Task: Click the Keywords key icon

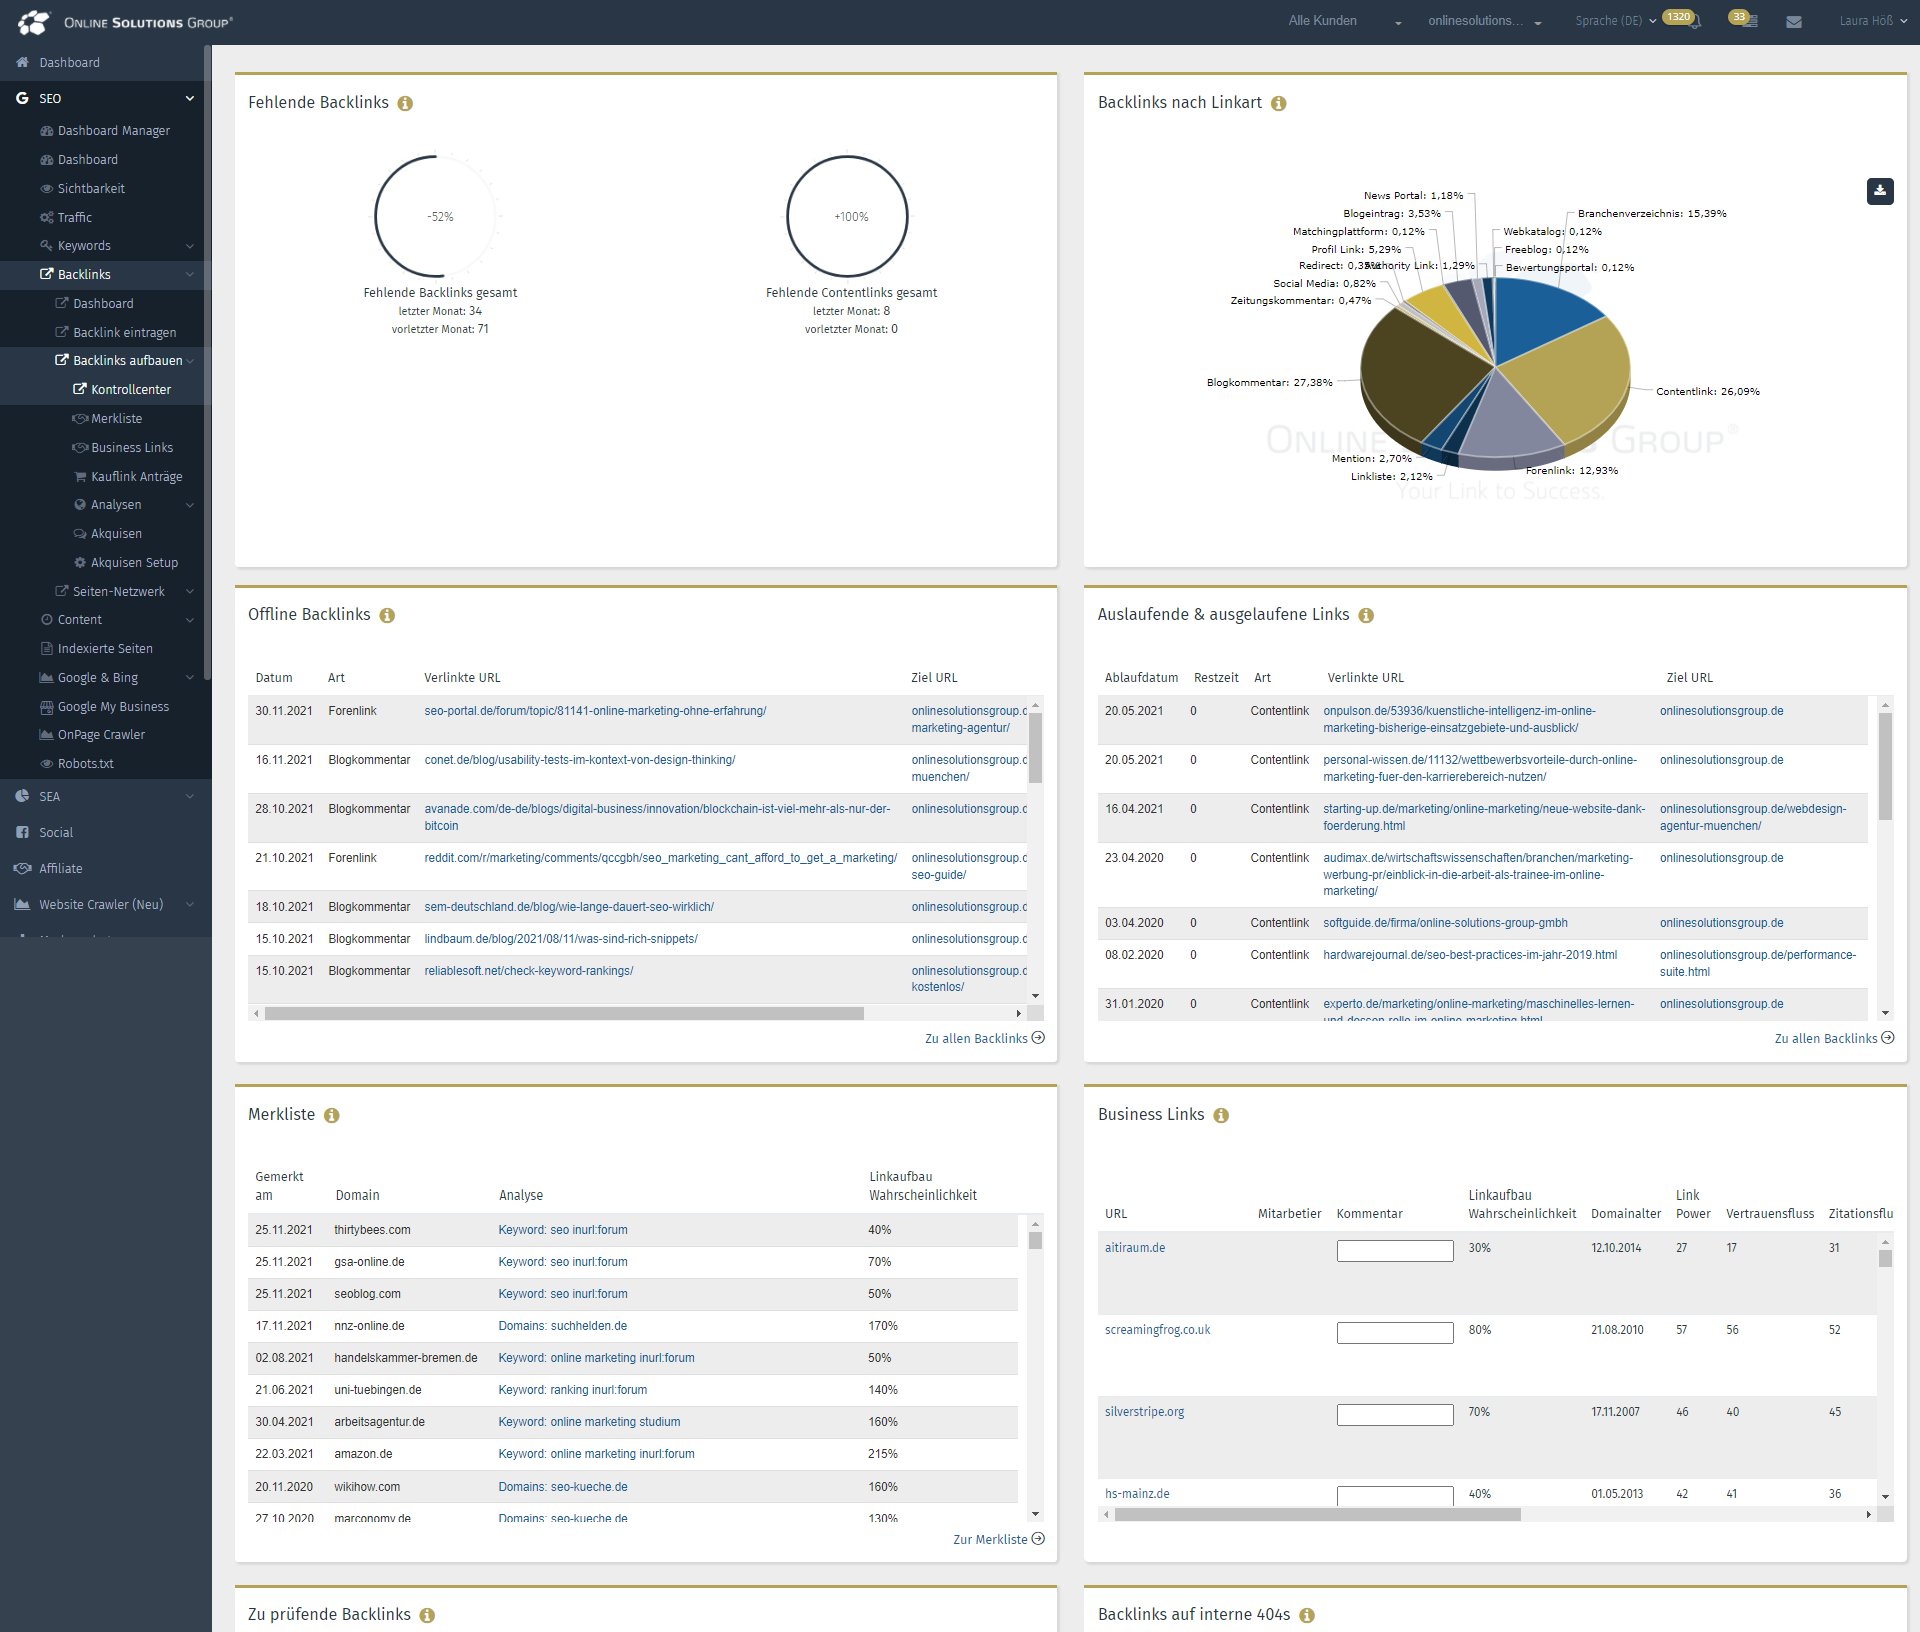Action: [x=45, y=245]
